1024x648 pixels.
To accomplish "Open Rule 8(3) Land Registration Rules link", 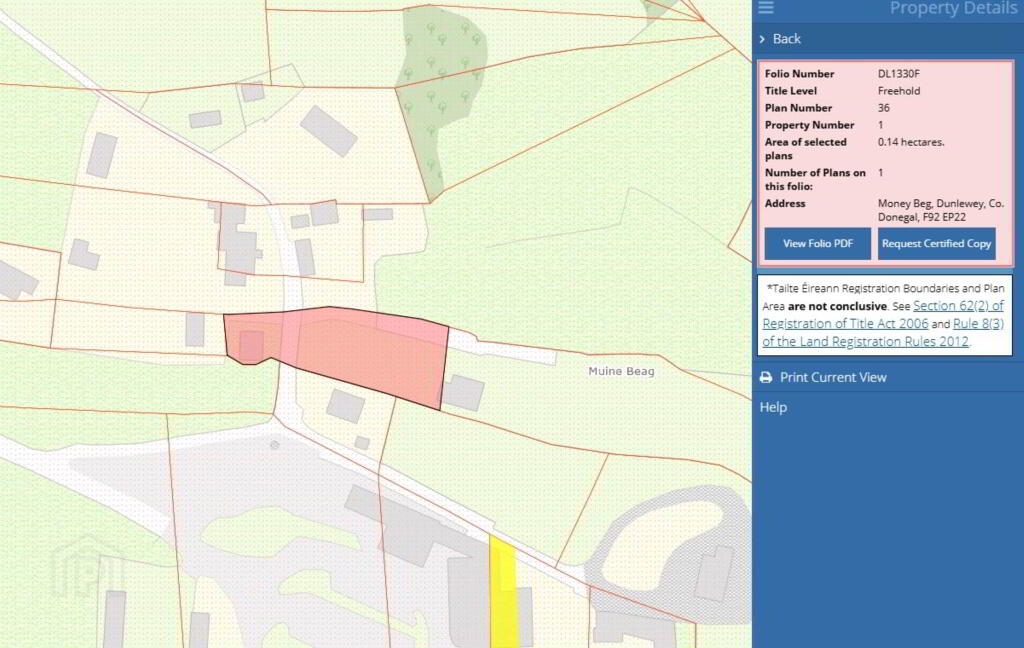I will (883, 332).
